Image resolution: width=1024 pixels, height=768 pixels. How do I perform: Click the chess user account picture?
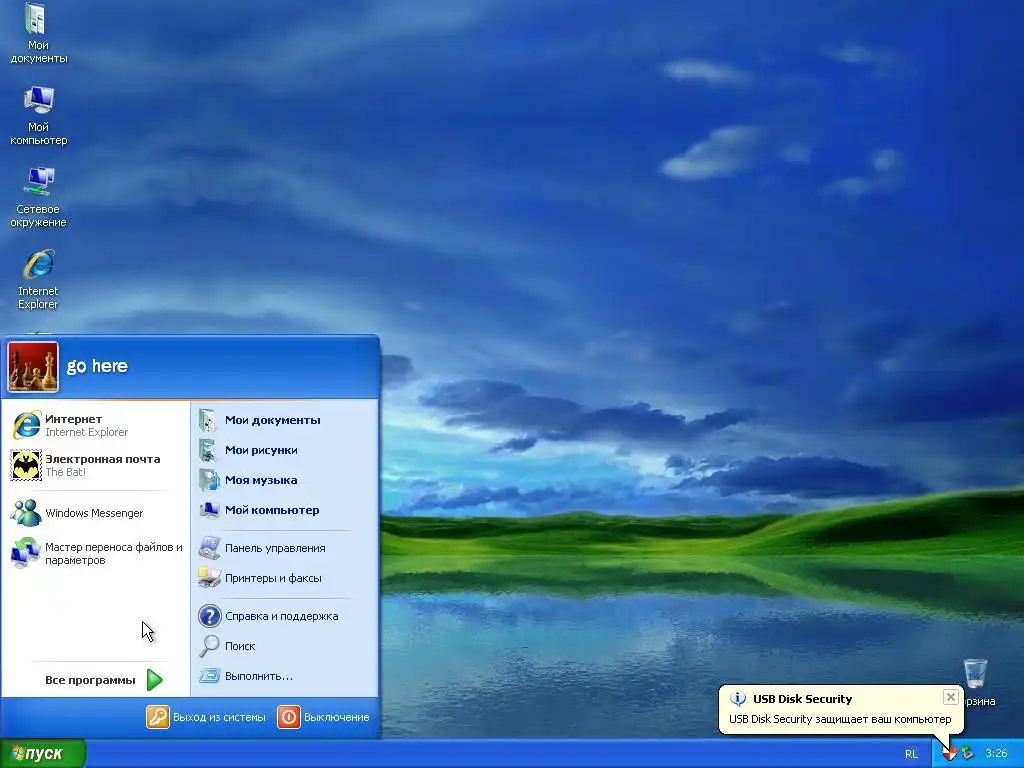pos(33,367)
